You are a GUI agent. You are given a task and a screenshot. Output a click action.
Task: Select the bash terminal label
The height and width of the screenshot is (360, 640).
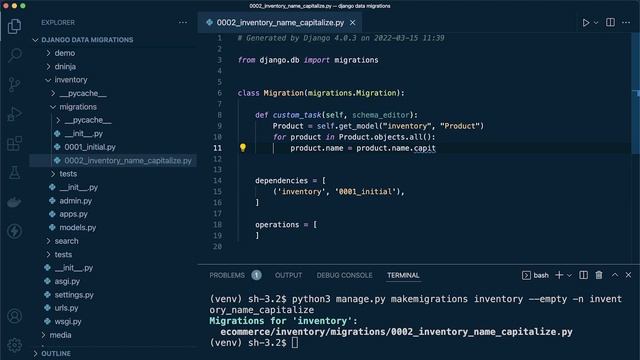[535, 276]
